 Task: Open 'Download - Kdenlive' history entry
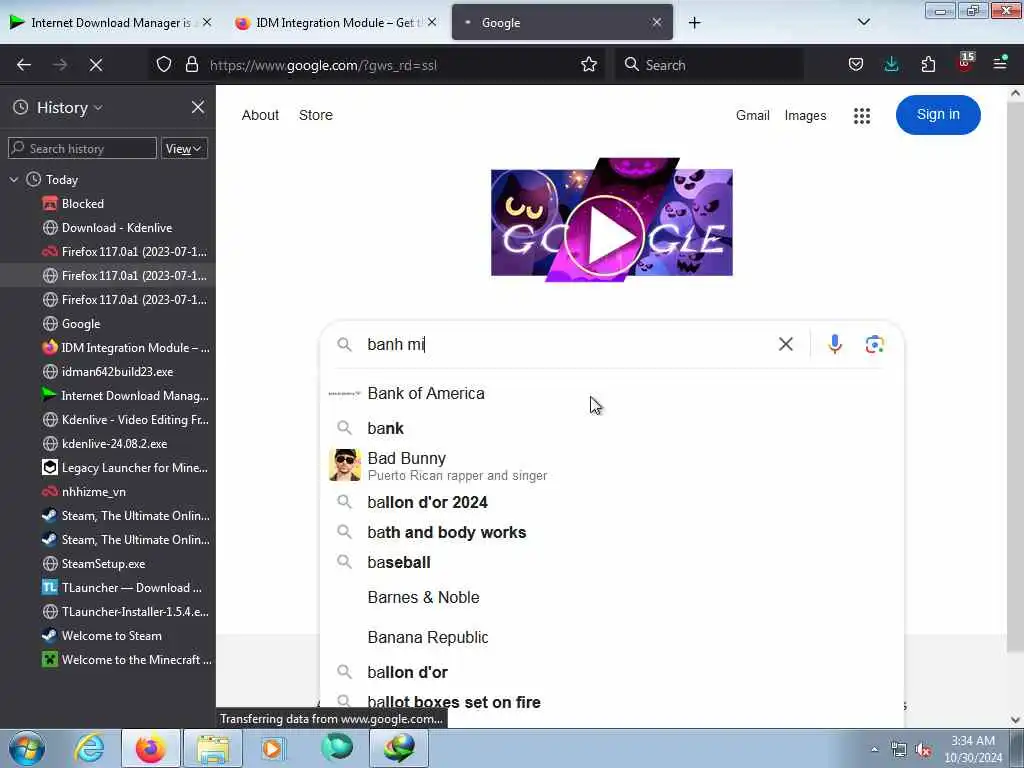click(x=117, y=228)
